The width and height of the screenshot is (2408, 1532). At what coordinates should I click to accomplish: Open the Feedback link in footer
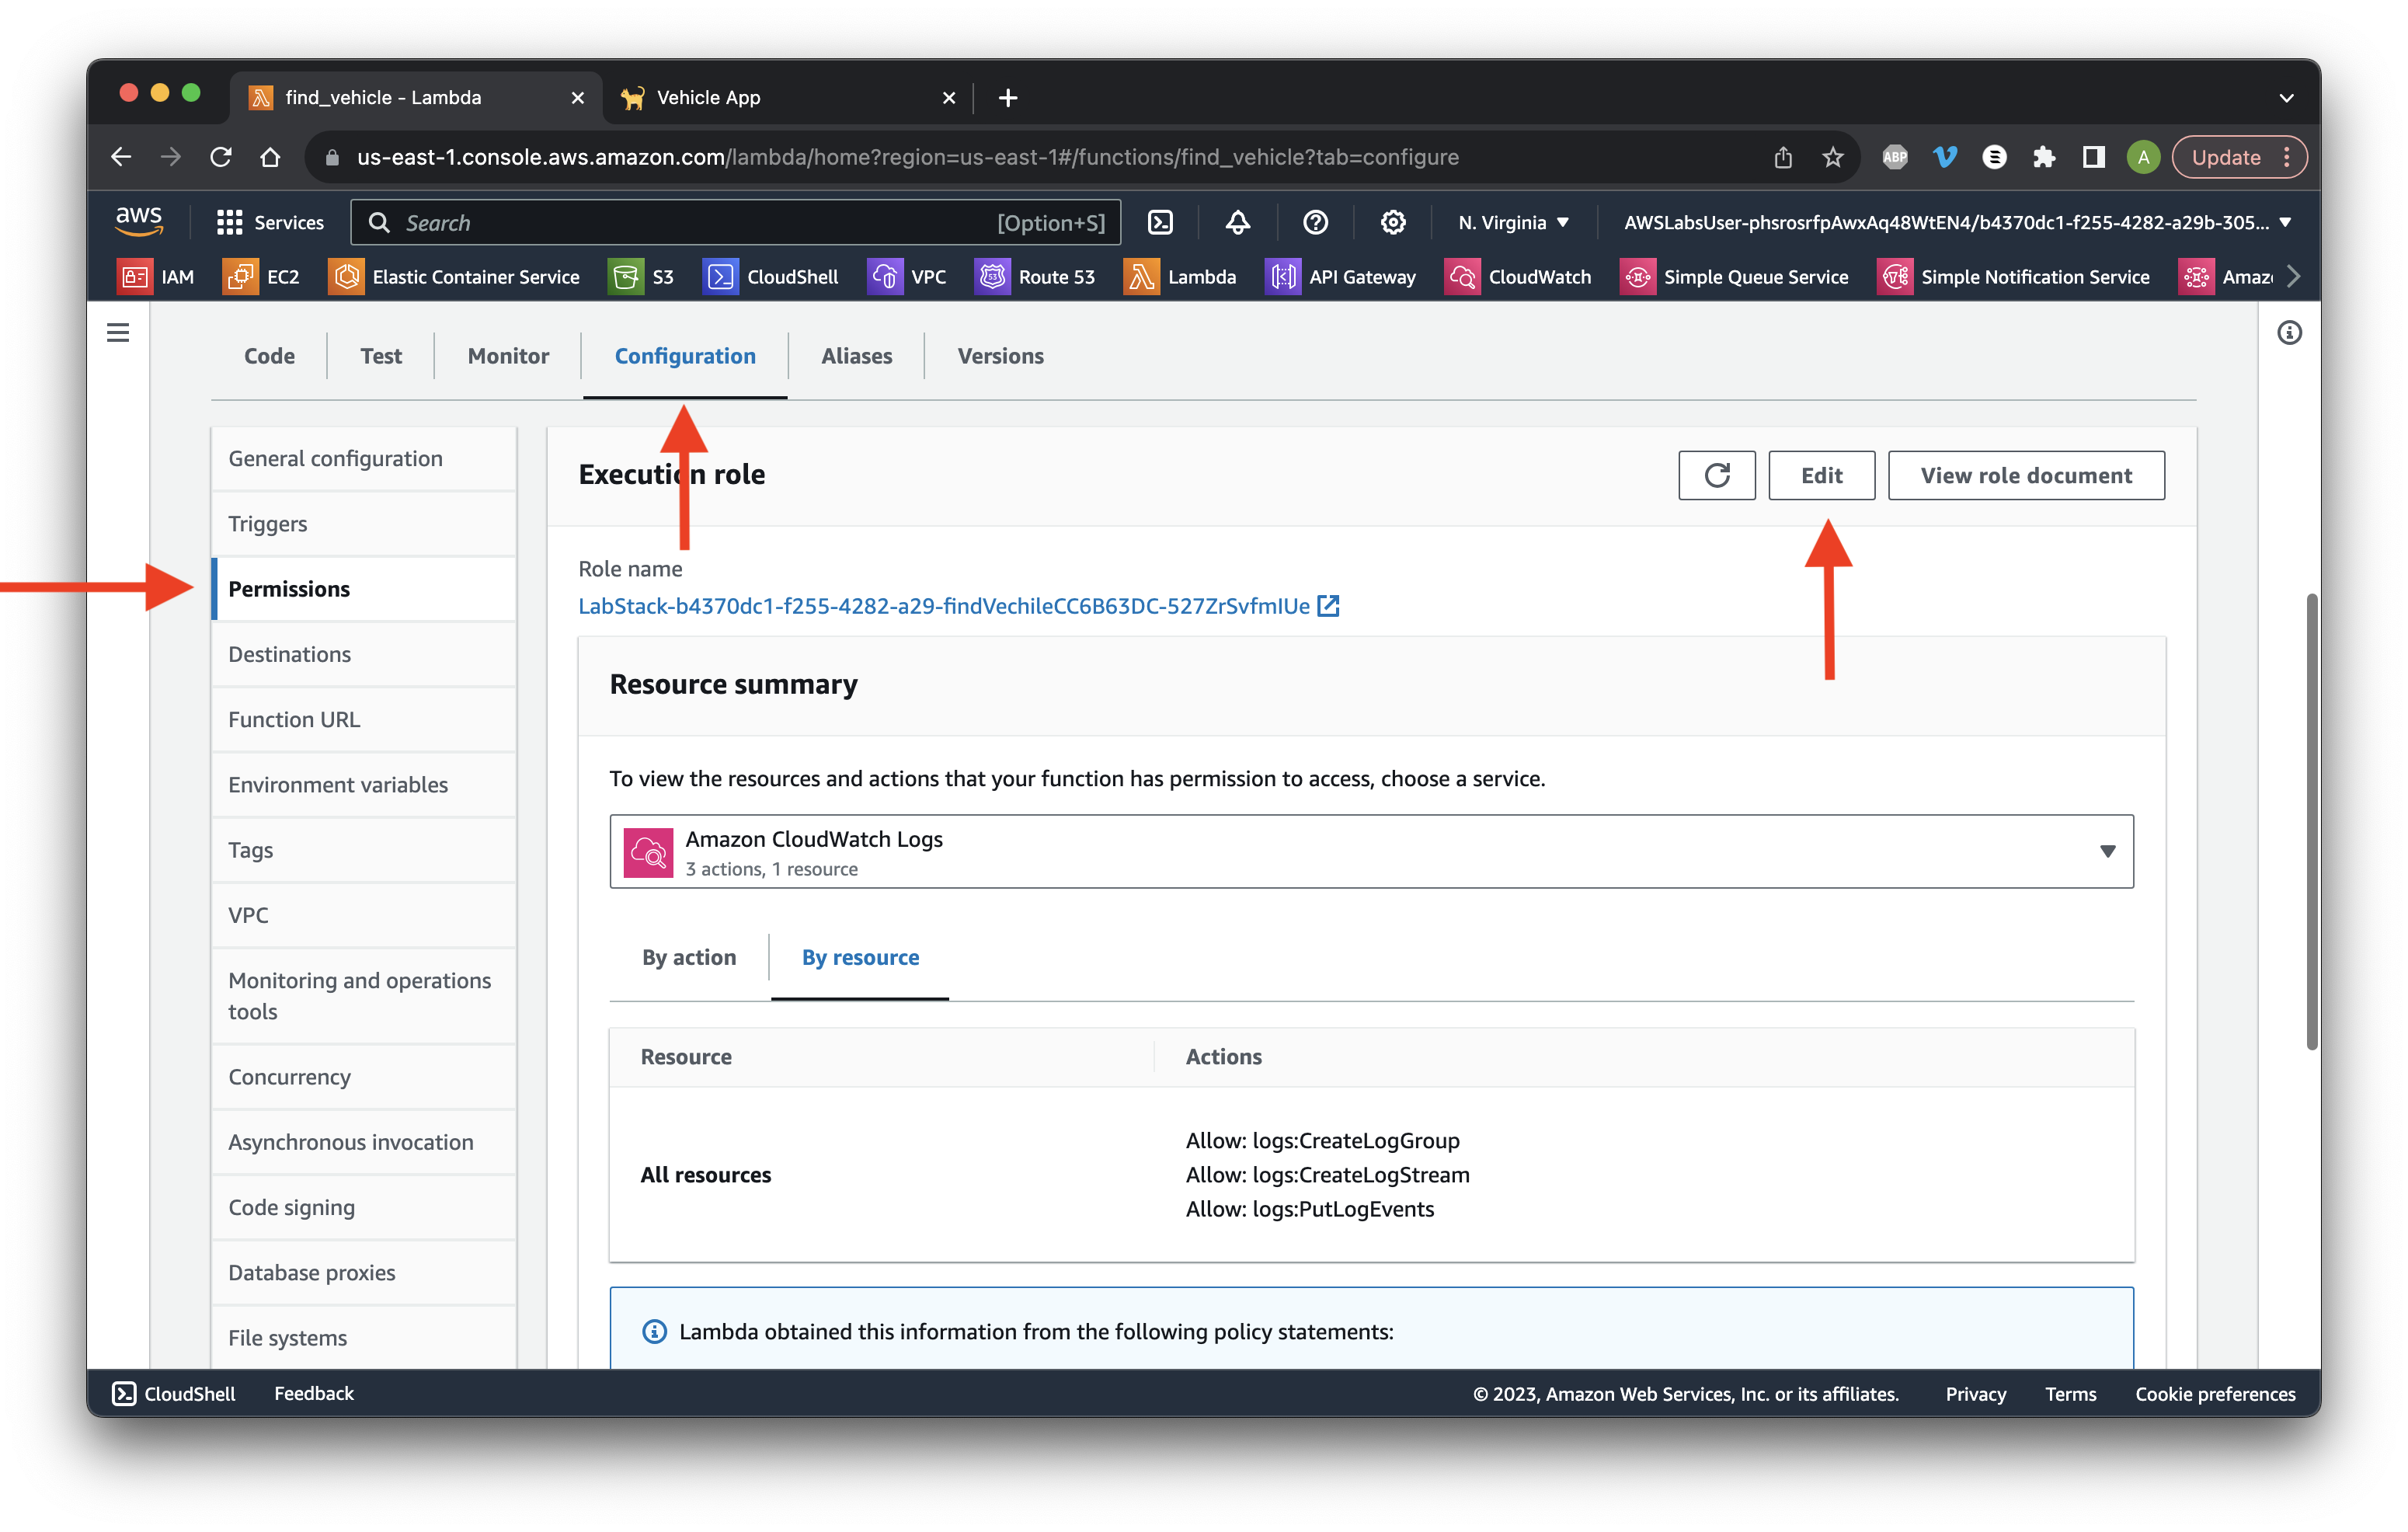[314, 1393]
